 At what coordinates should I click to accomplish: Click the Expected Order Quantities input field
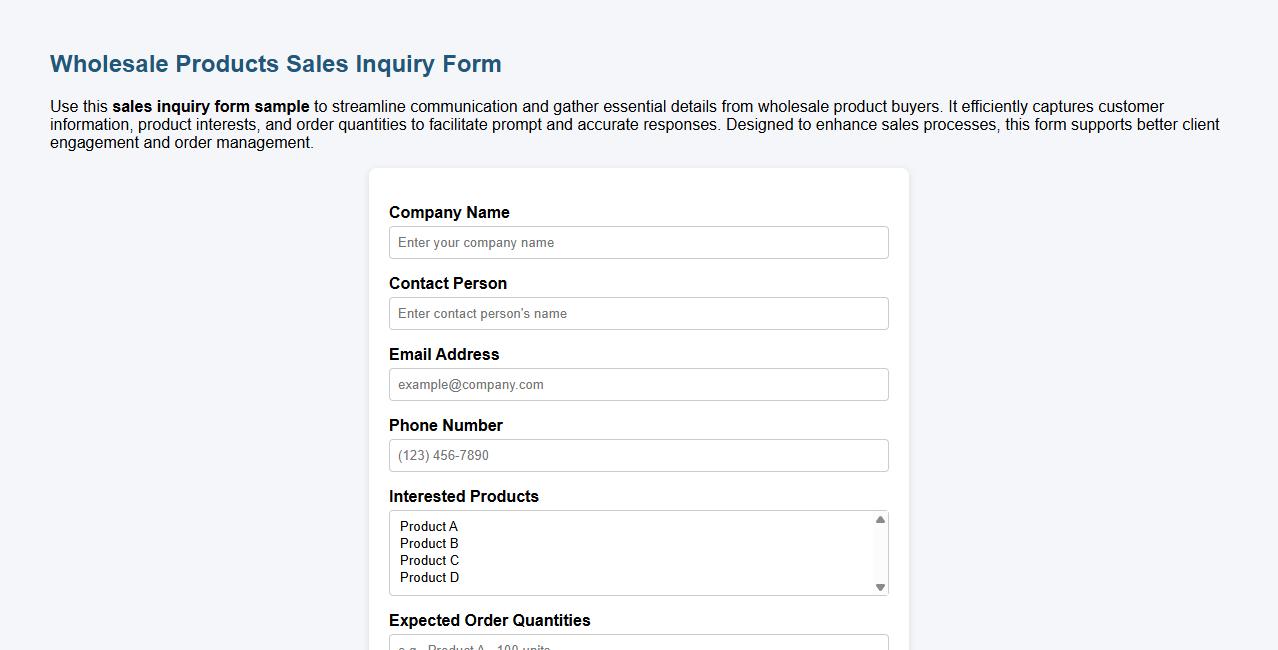pyautogui.click(x=638, y=643)
